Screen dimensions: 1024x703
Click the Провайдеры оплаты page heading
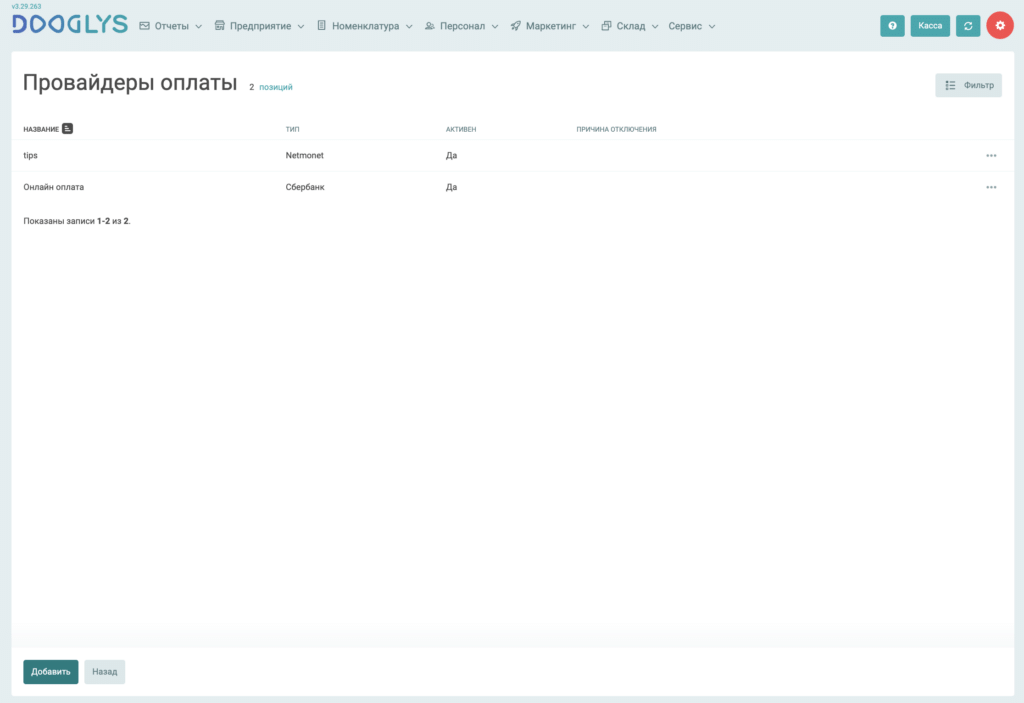pos(130,83)
